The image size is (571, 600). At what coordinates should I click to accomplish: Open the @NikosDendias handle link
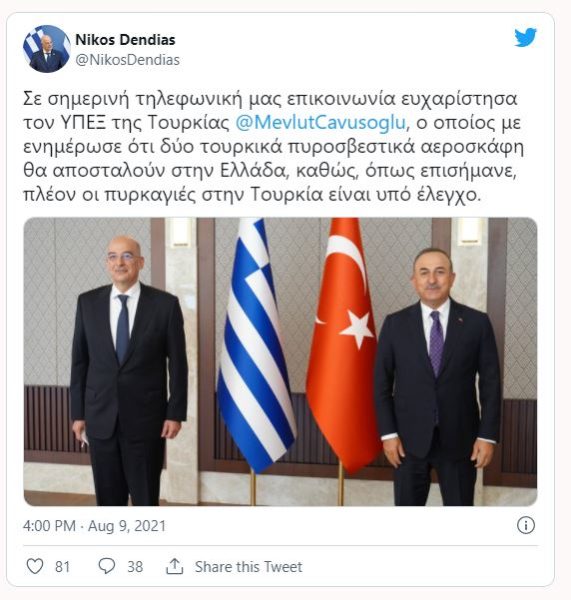point(127,60)
